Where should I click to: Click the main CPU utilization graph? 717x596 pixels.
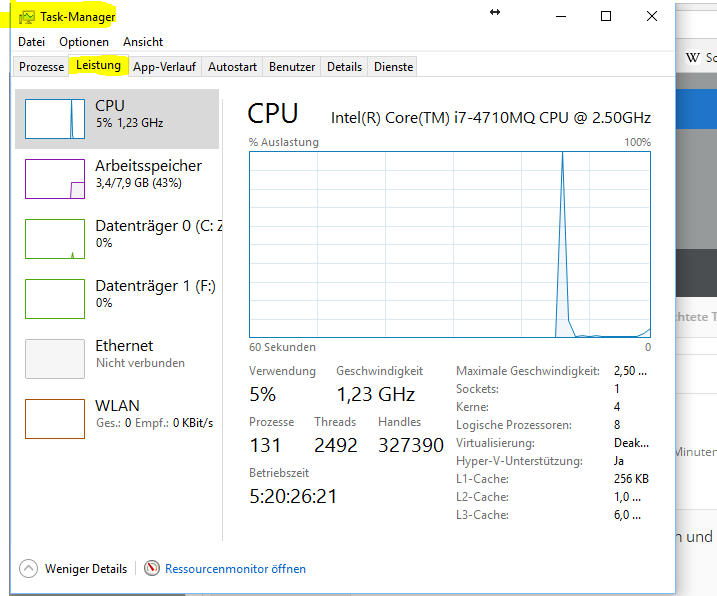tap(449, 244)
